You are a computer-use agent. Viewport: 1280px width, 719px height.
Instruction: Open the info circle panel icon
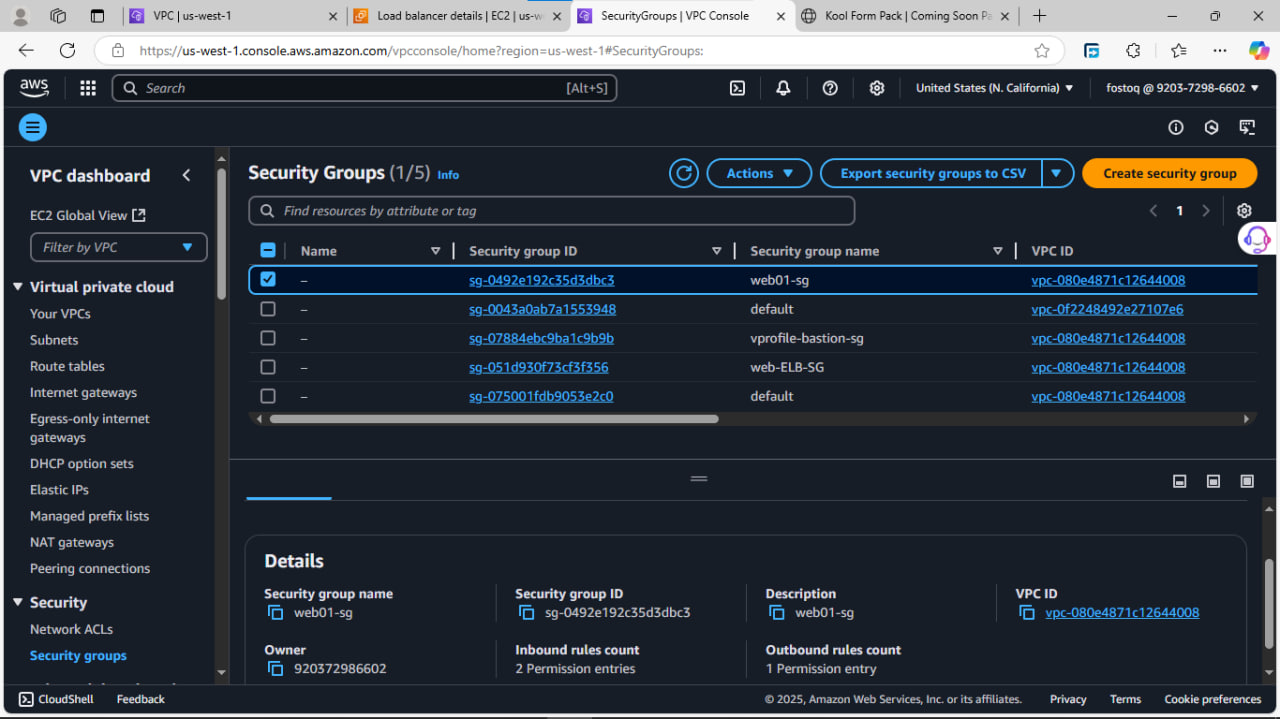tap(1176, 127)
